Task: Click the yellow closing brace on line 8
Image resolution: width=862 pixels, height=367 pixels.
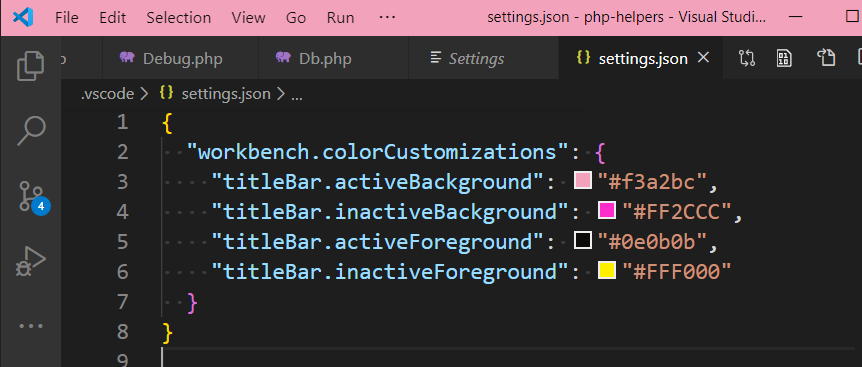Action: (x=168, y=333)
